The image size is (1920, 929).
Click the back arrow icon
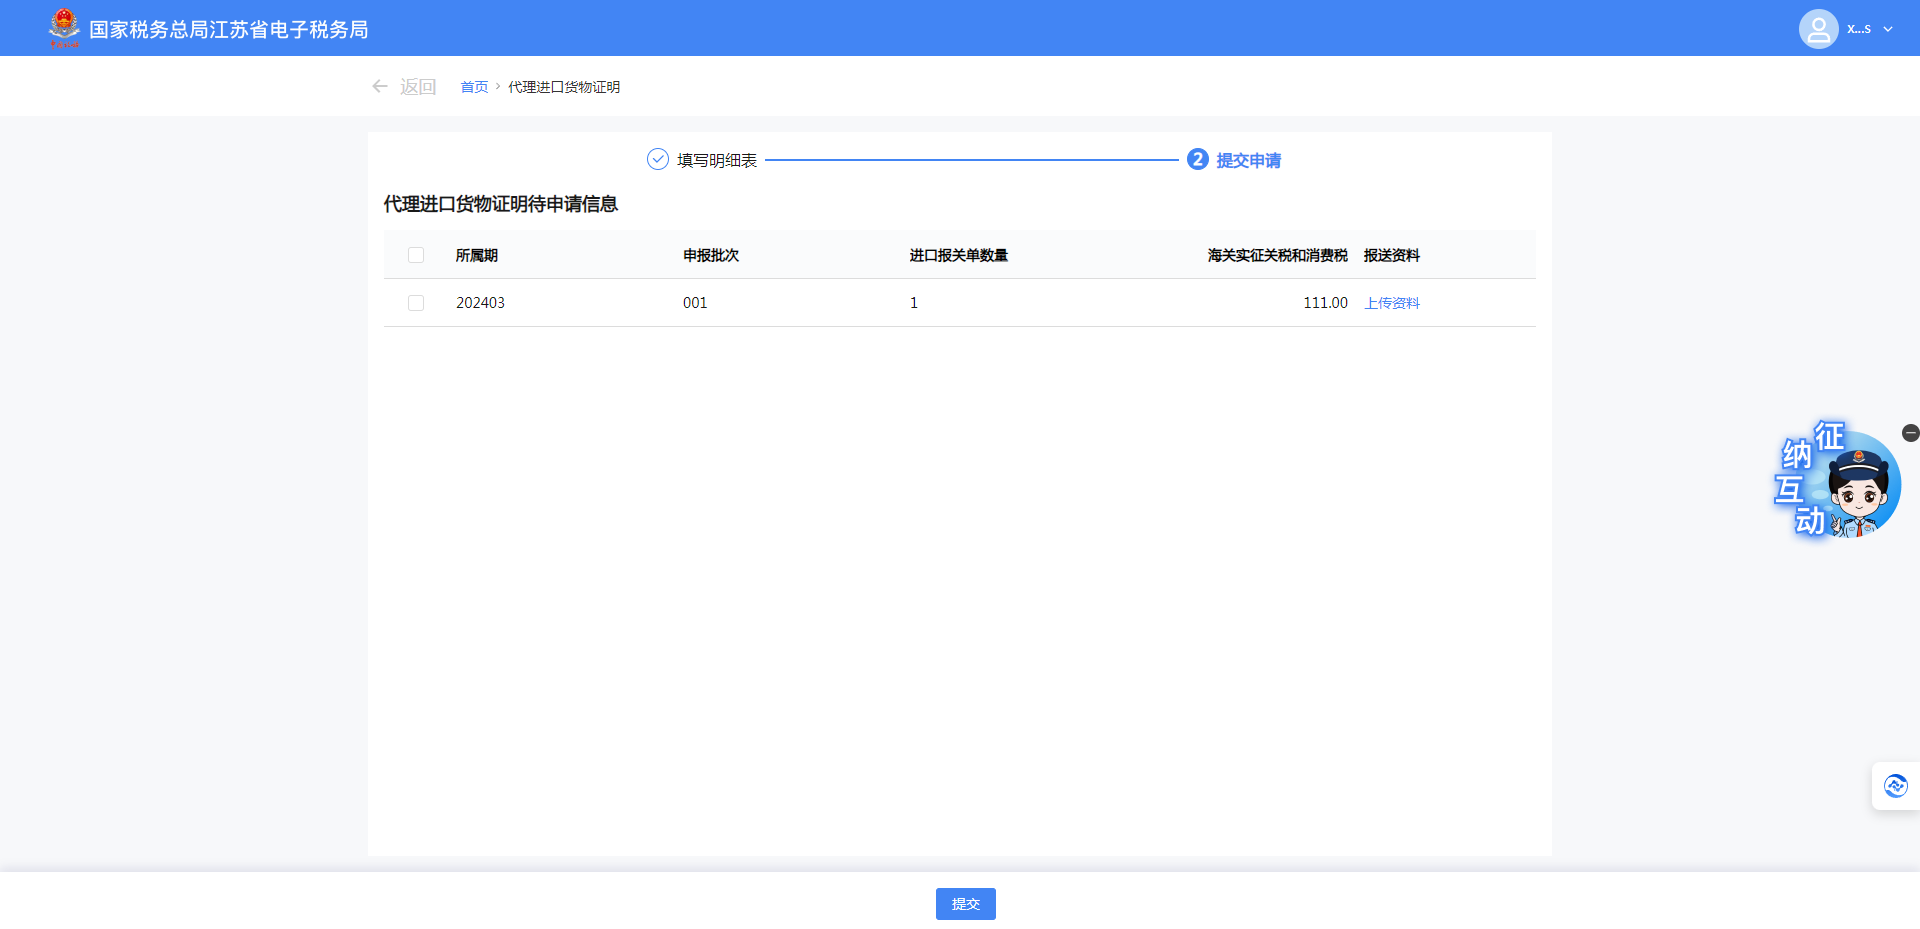pos(380,87)
